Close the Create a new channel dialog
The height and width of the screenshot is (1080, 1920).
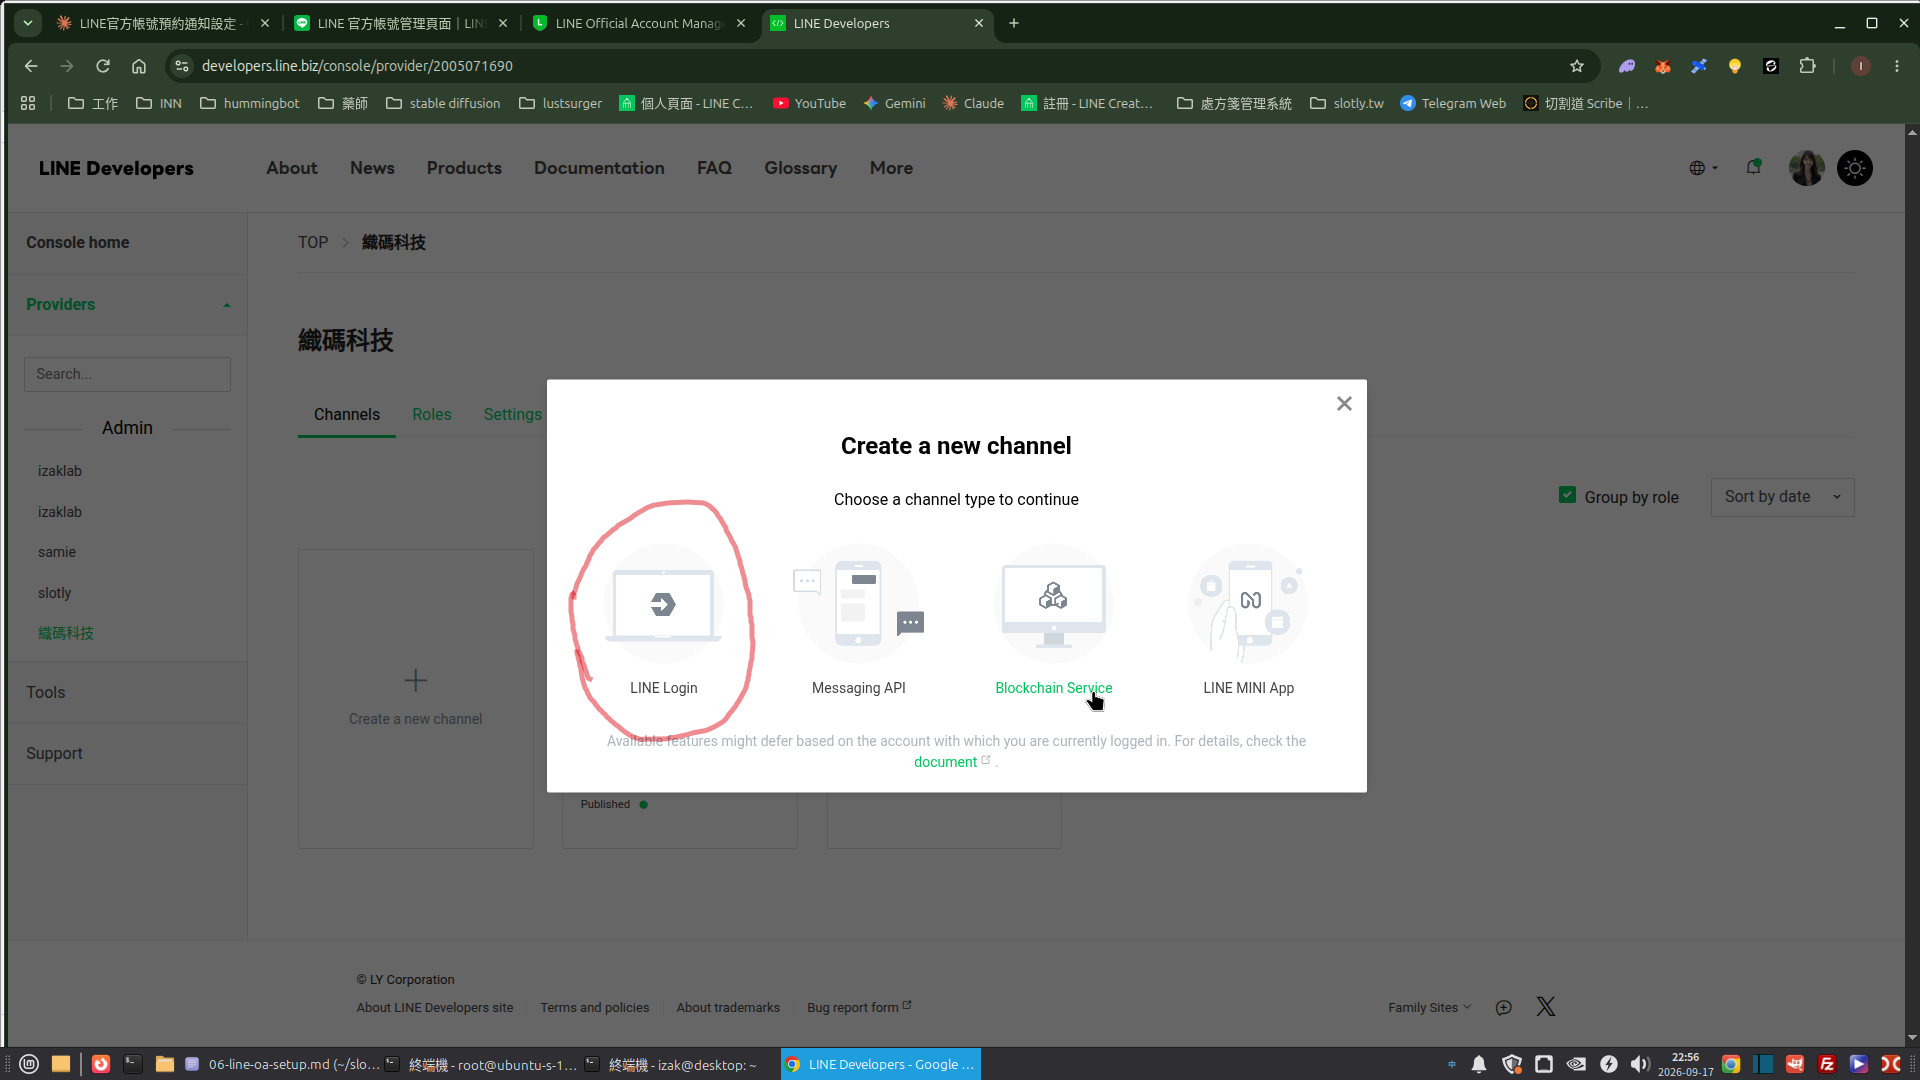coord(1344,404)
